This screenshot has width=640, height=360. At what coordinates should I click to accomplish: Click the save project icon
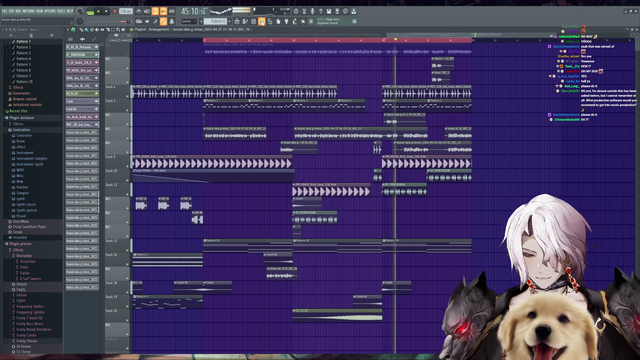coord(329,11)
